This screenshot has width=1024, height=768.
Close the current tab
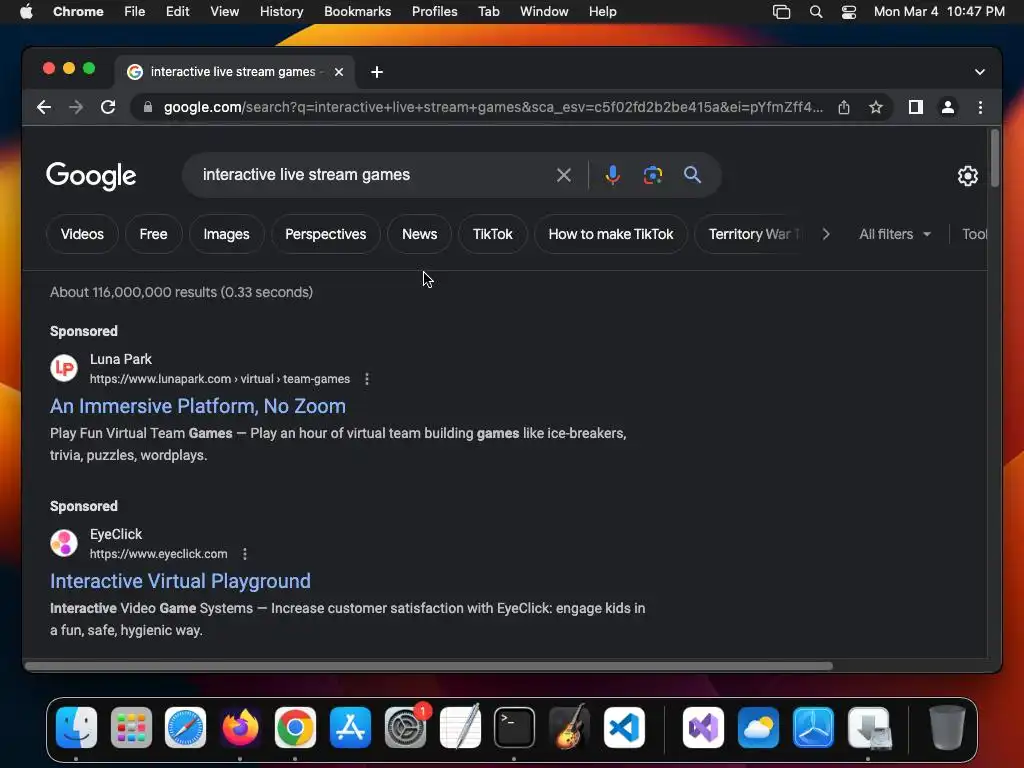[339, 72]
